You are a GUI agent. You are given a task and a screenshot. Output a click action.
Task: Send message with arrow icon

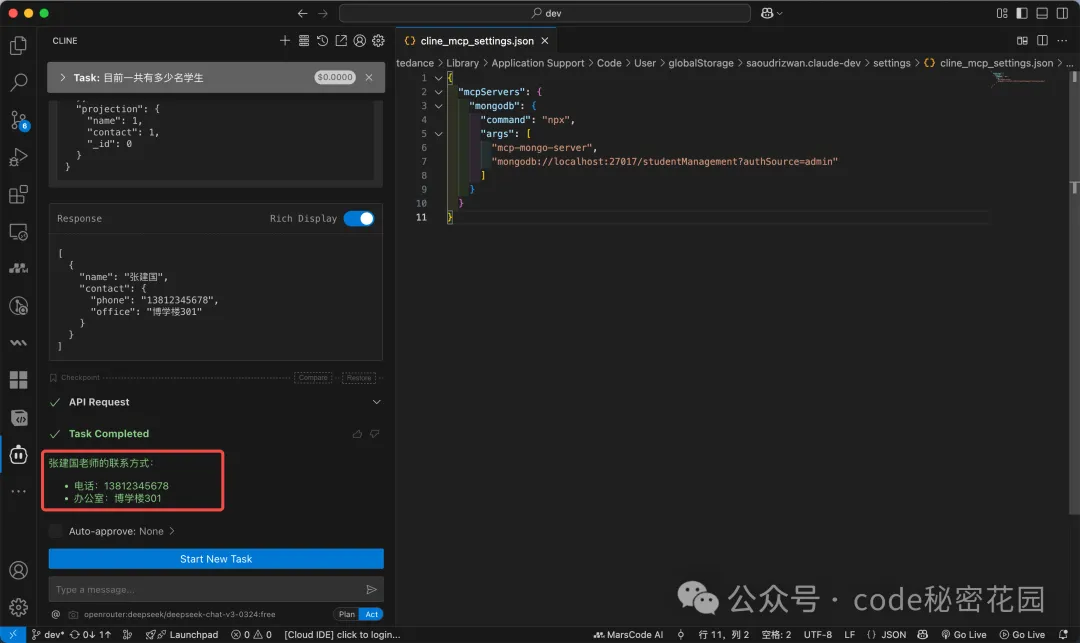click(371, 589)
